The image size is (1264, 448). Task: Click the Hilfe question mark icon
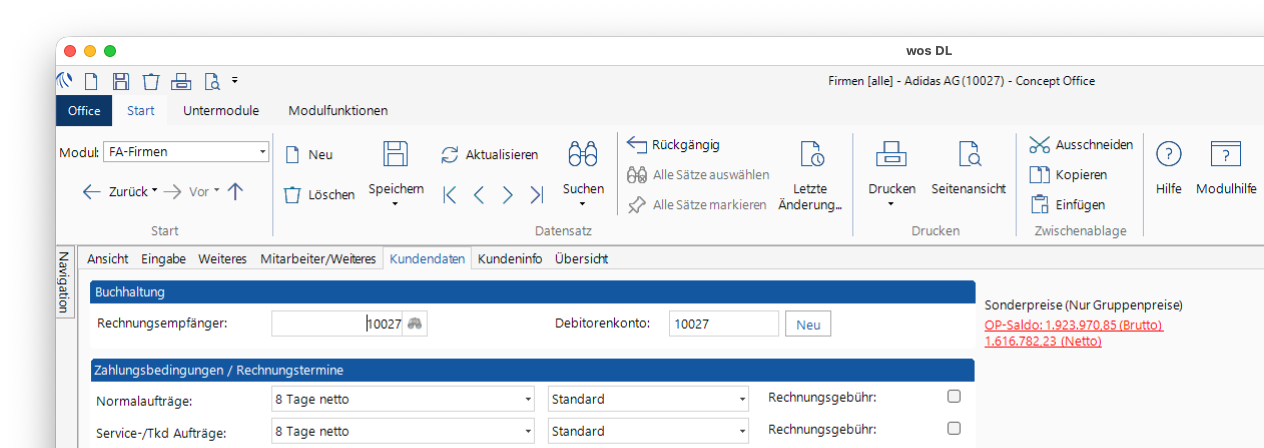1168,154
